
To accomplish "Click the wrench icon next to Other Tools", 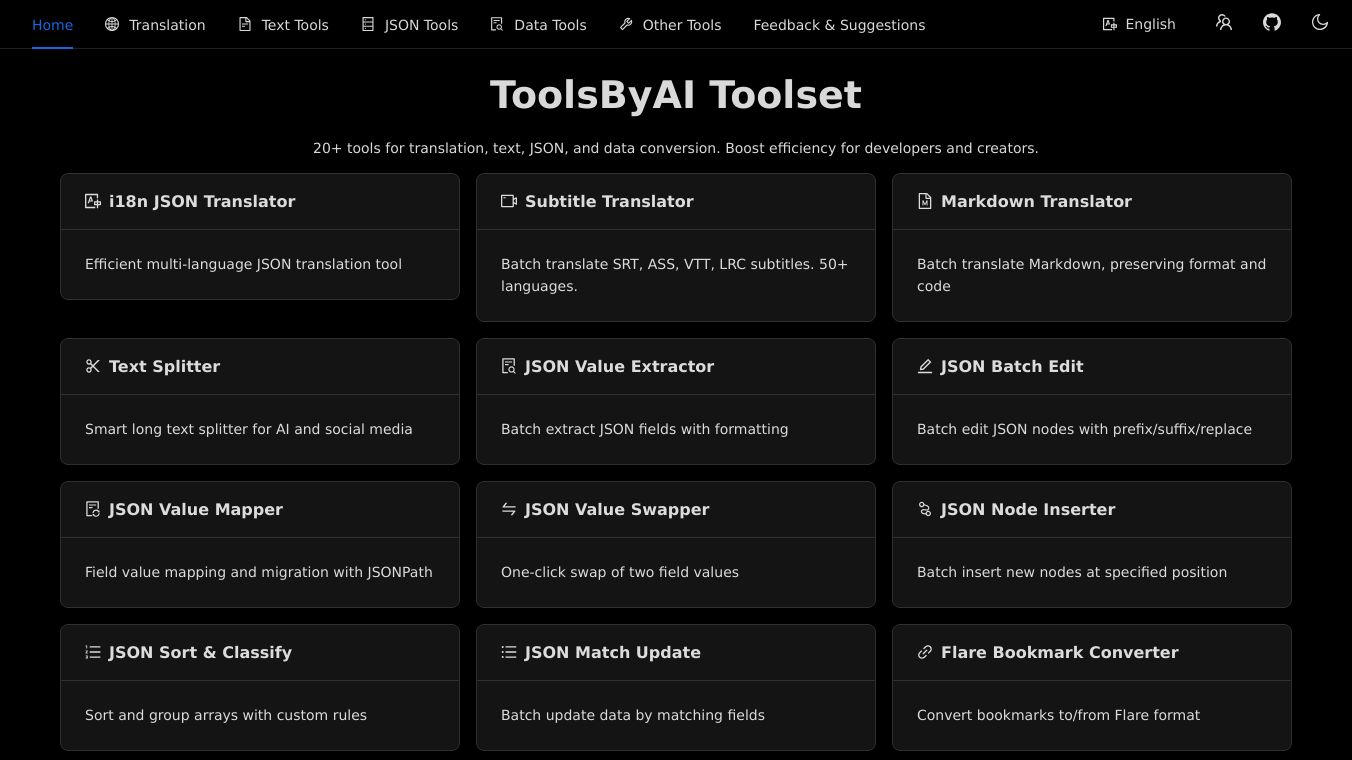I will click(x=627, y=24).
